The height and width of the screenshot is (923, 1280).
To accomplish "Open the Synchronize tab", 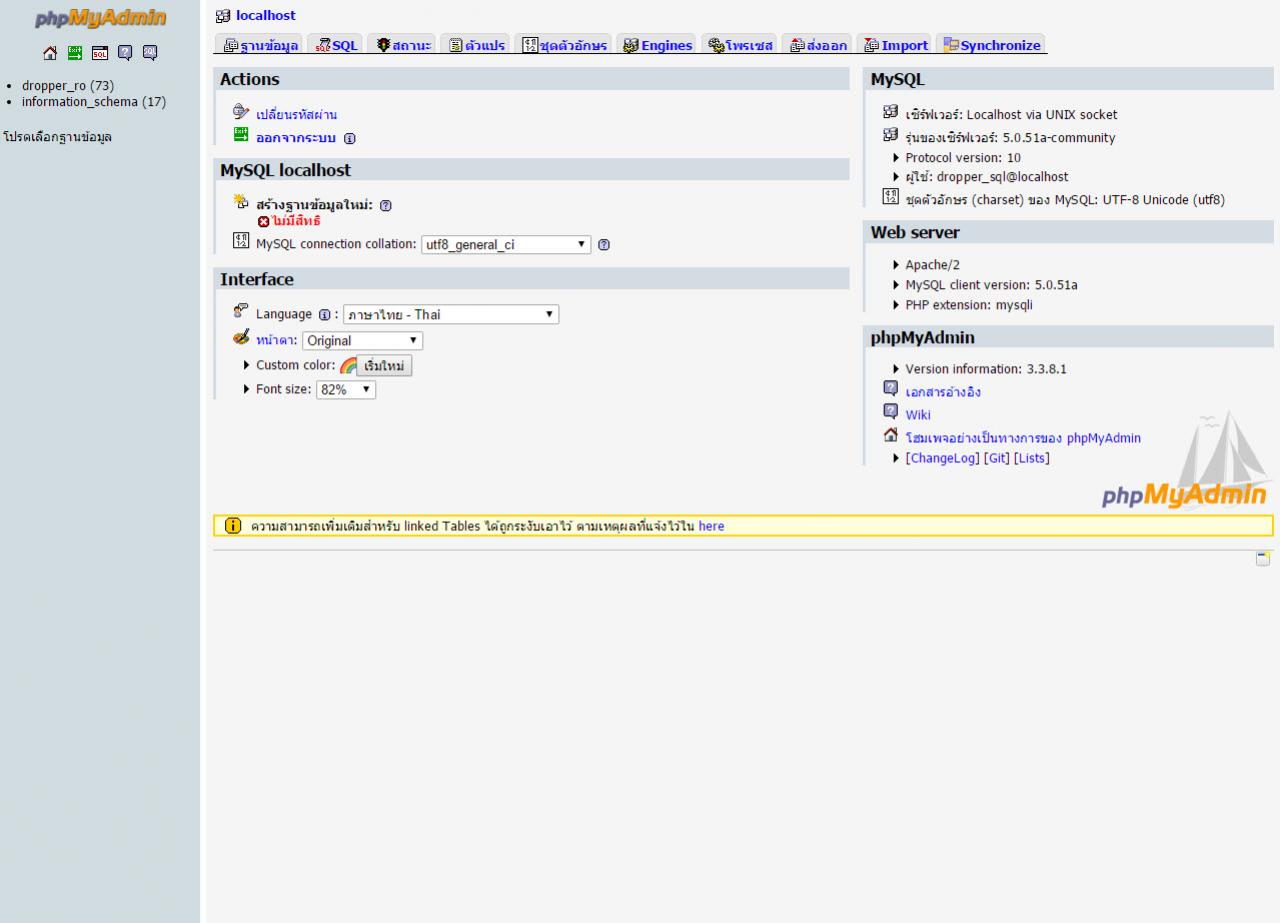I will 991,45.
